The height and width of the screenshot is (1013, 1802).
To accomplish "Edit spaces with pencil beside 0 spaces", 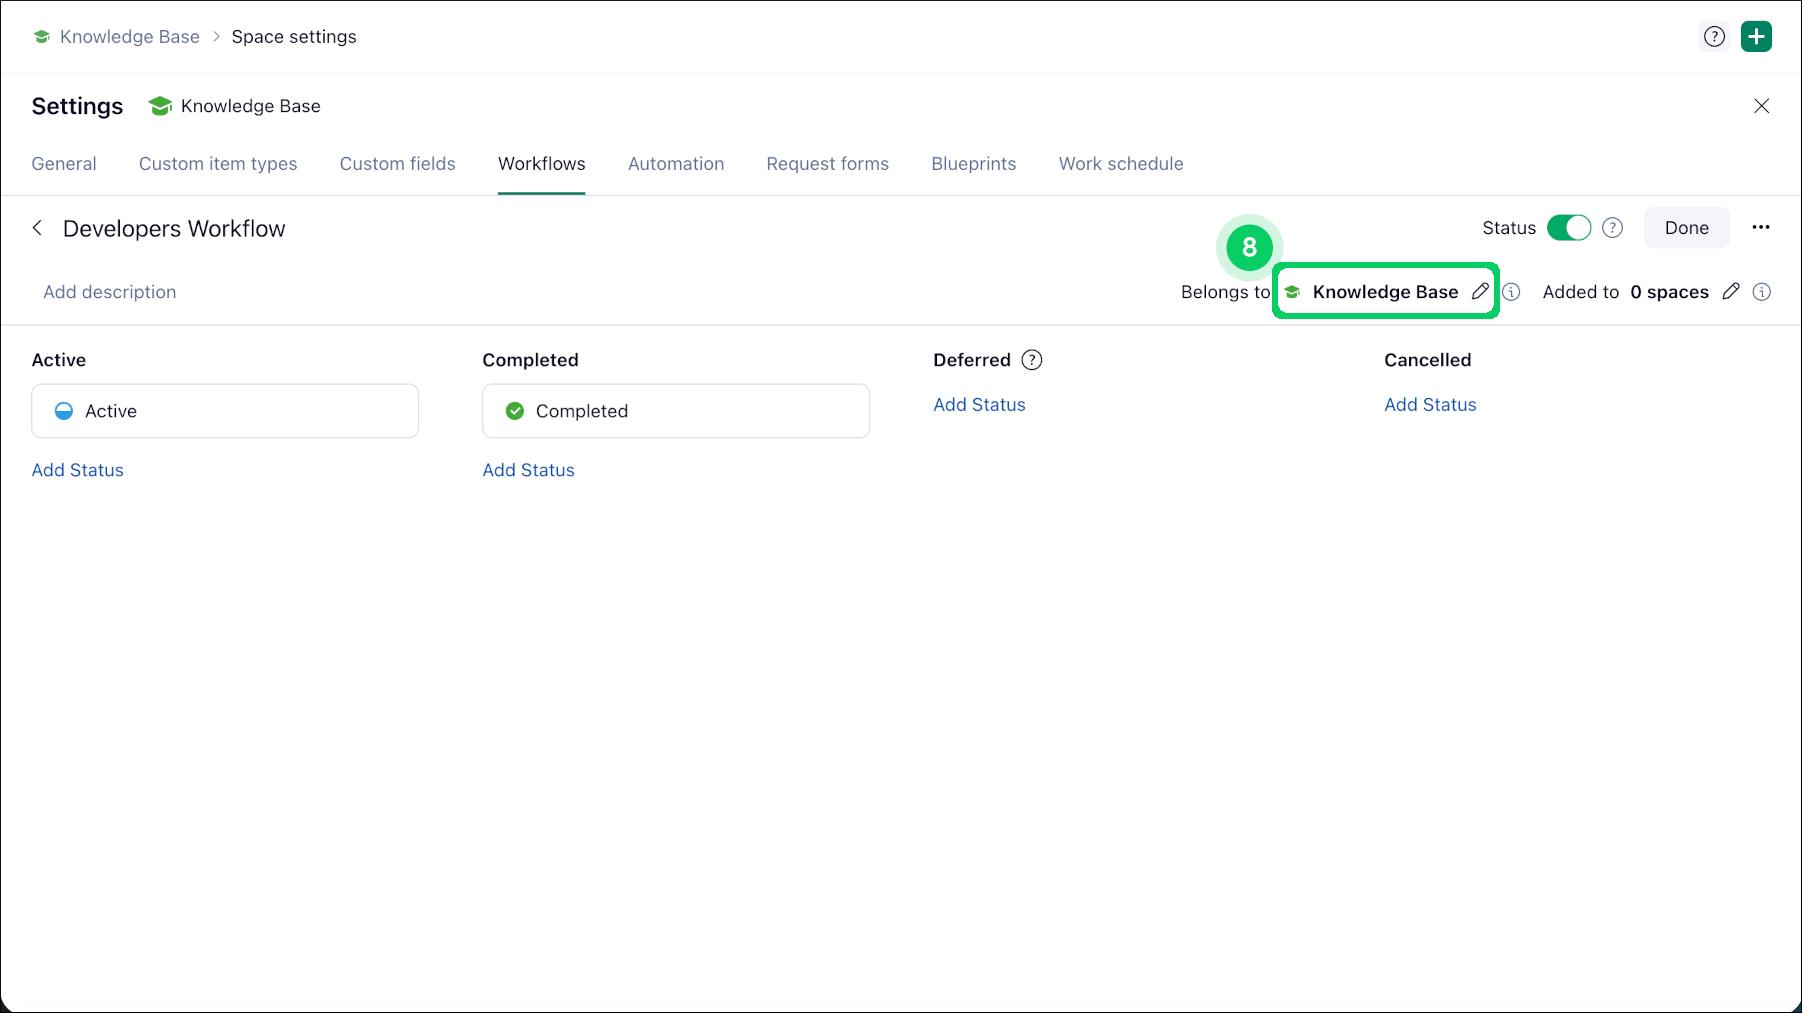I will [x=1731, y=291].
